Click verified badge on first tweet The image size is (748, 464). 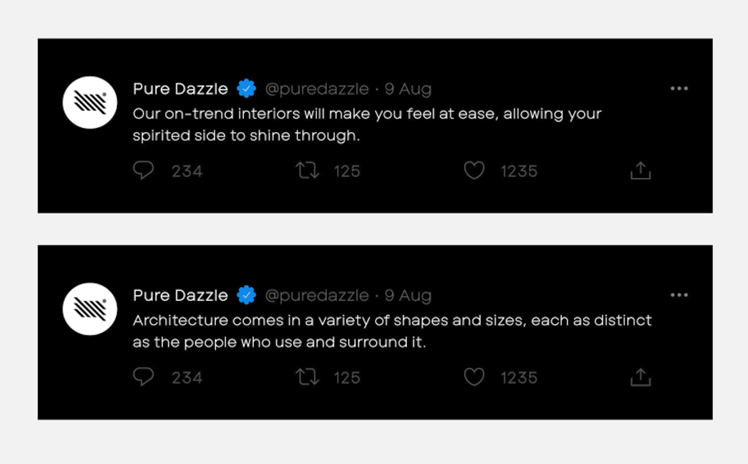246,89
